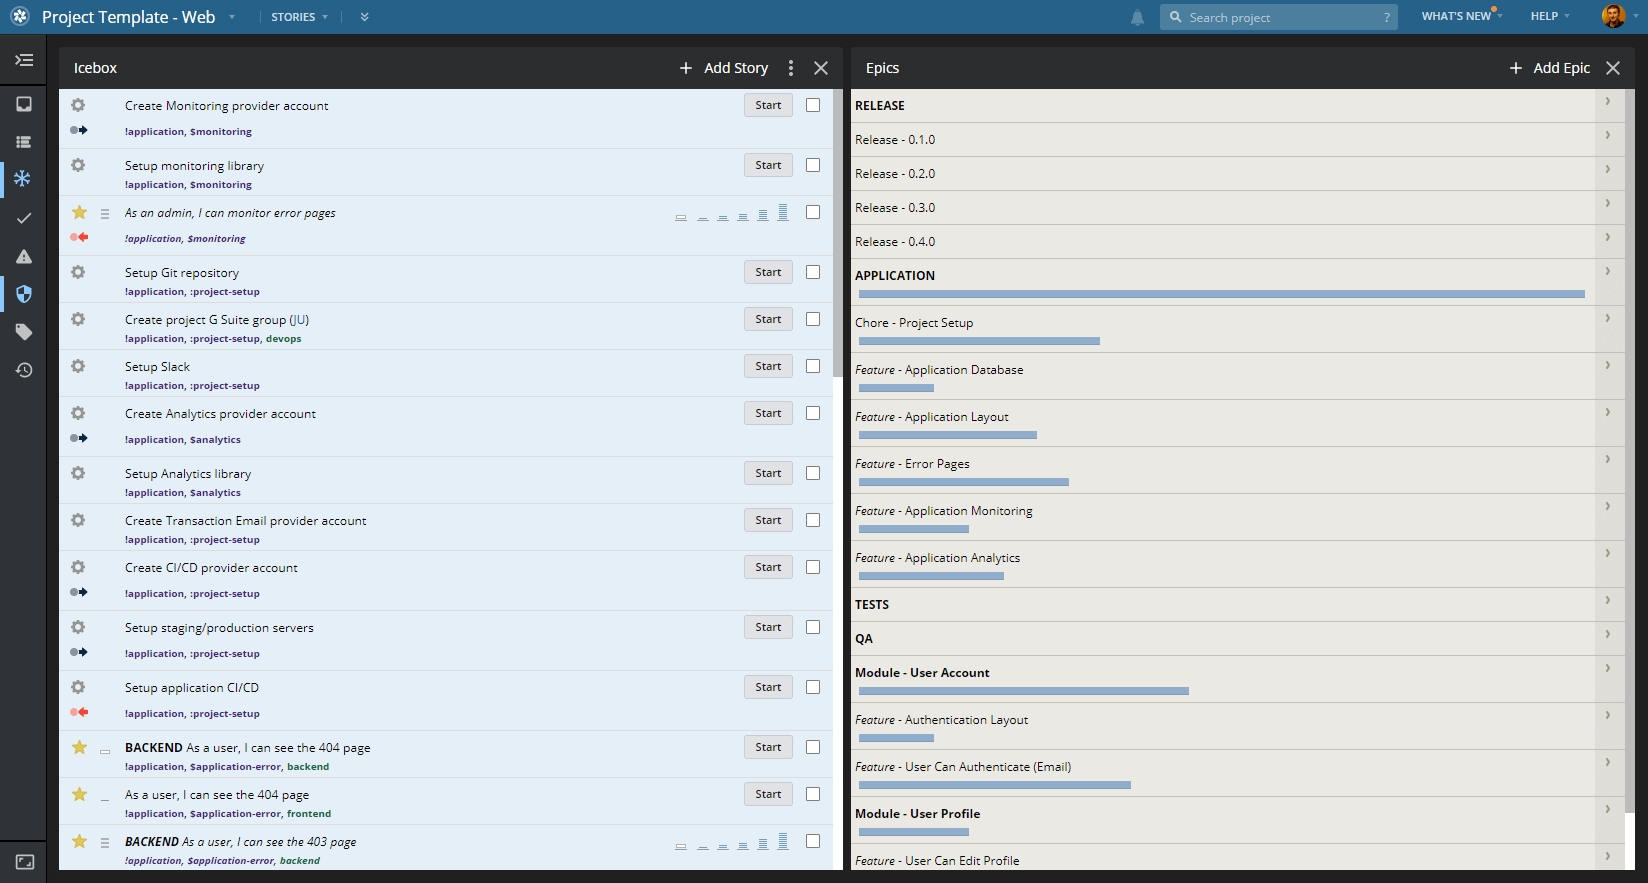The image size is (1648, 883).
Task: Click blocked red arrow icon on Setup application CI/CD
Action: pyautogui.click(x=79, y=712)
